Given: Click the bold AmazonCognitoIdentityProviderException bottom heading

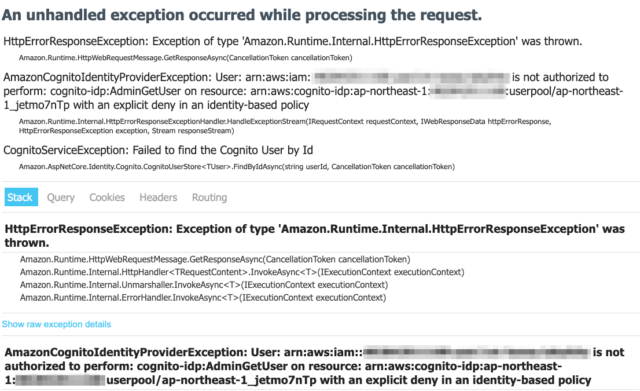Looking at the screenshot, I should point(314,366).
